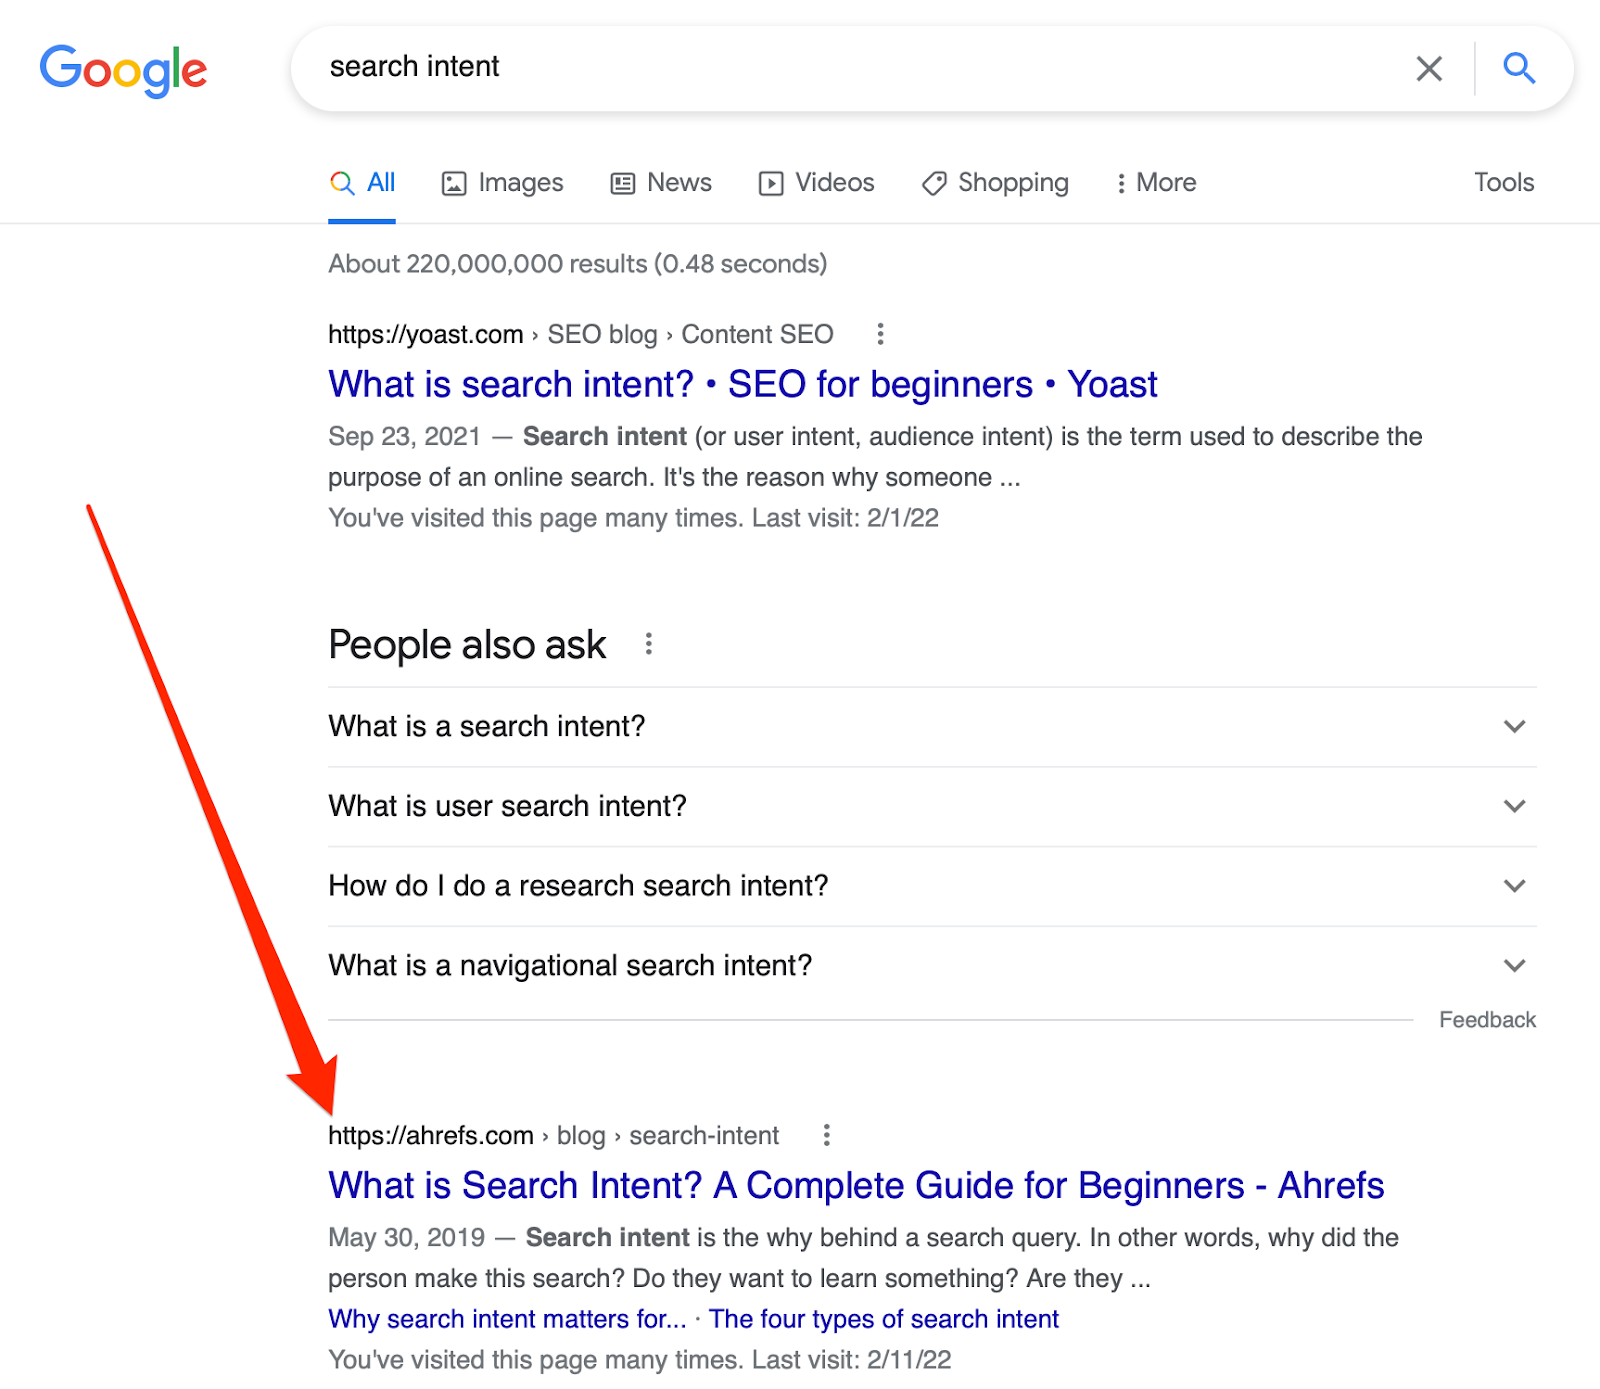
Task: Click the Google logo
Action: coord(123,70)
